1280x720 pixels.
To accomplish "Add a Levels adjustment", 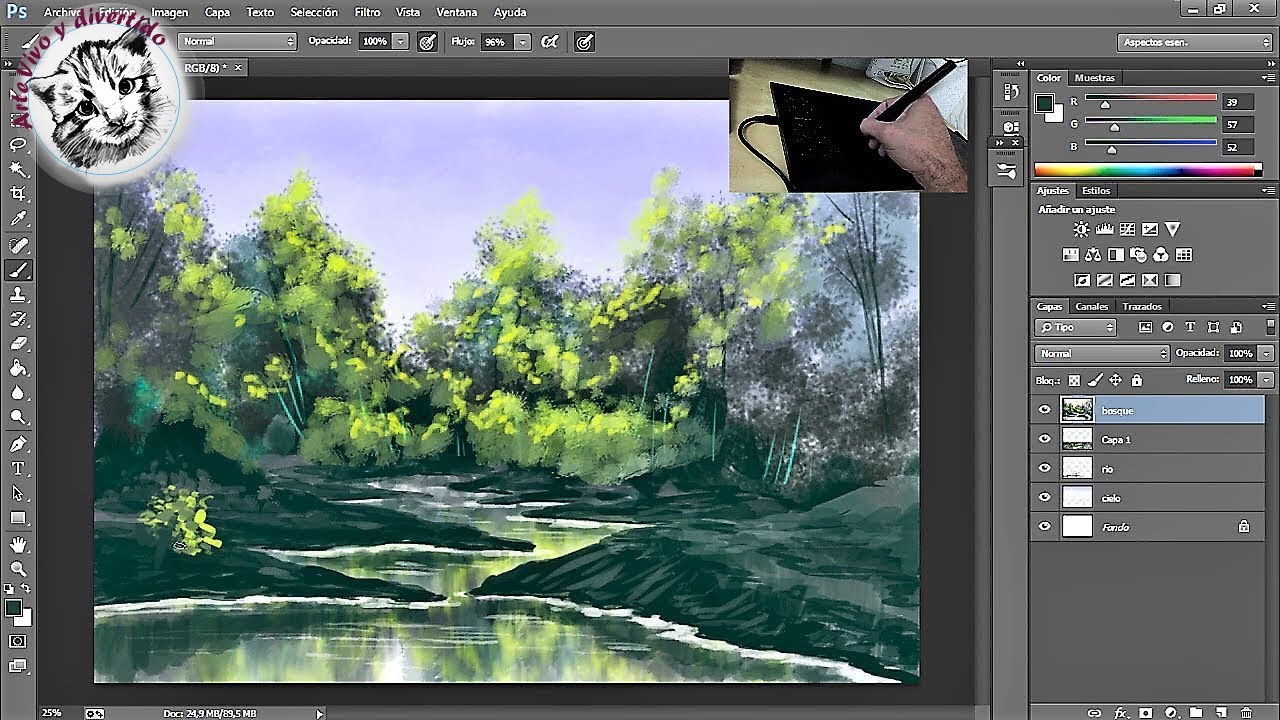I will click(x=1105, y=229).
